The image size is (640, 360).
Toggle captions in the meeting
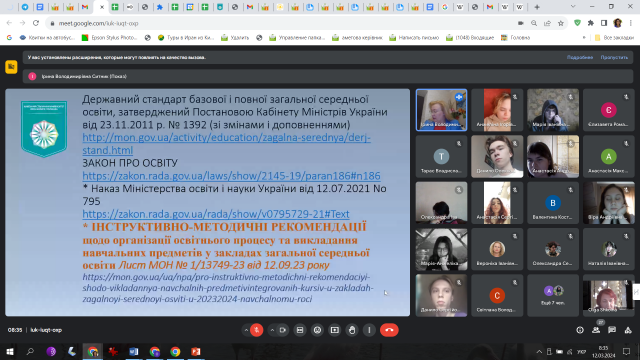click(300, 330)
